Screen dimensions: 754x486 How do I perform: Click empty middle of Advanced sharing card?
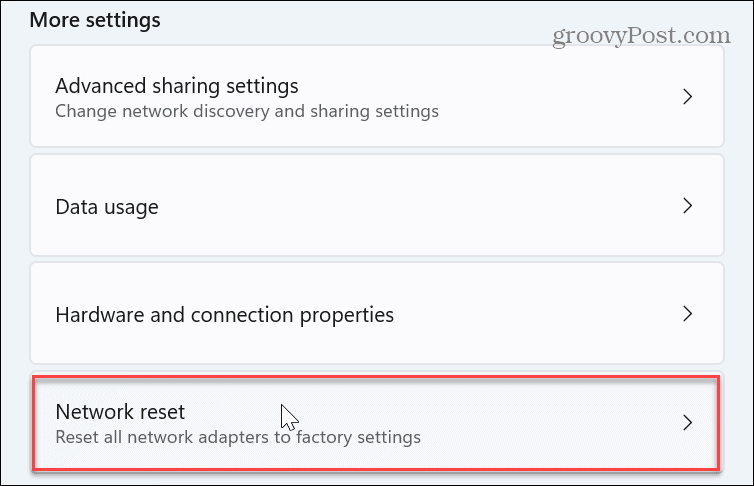[560, 97]
